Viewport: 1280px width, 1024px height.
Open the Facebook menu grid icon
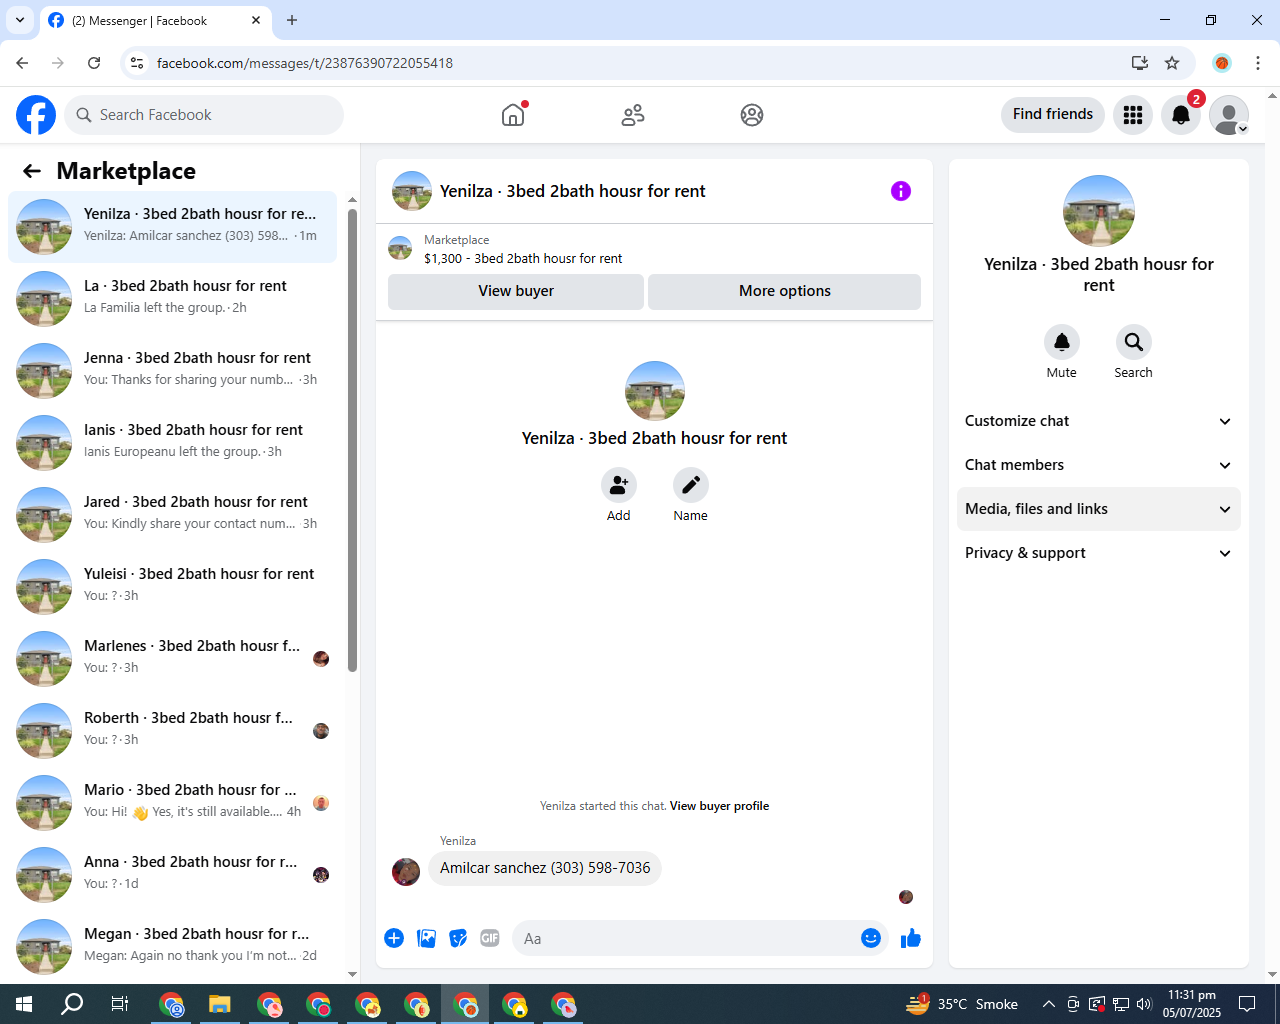click(1133, 115)
